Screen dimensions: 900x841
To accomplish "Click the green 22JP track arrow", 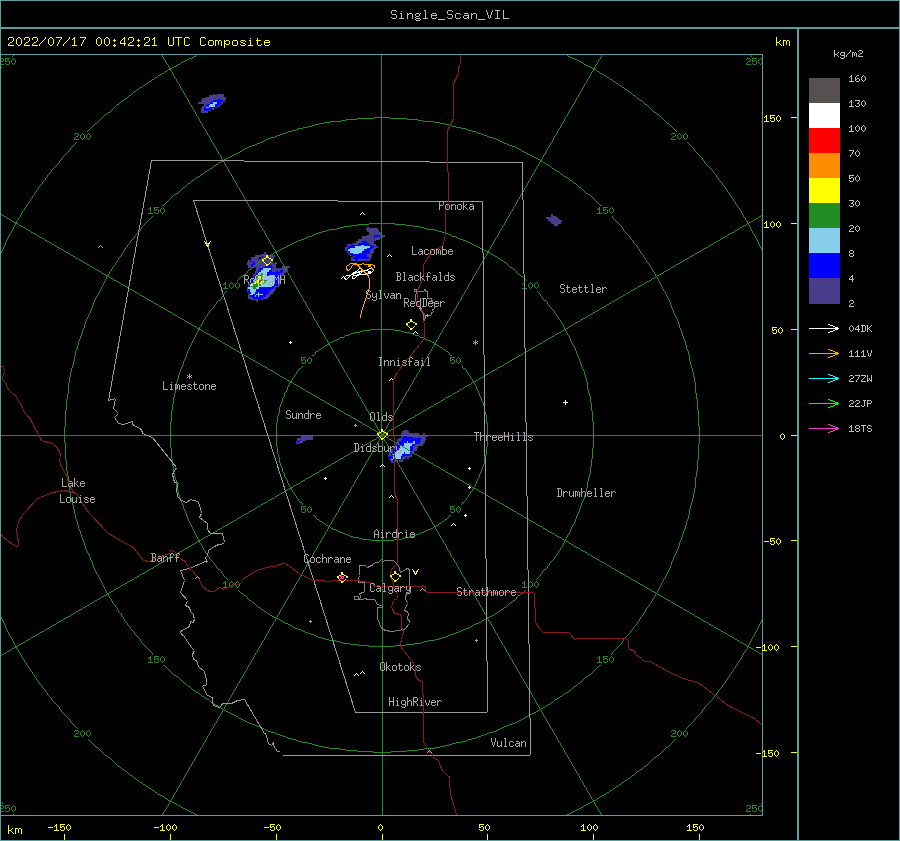I will click(824, 404).
